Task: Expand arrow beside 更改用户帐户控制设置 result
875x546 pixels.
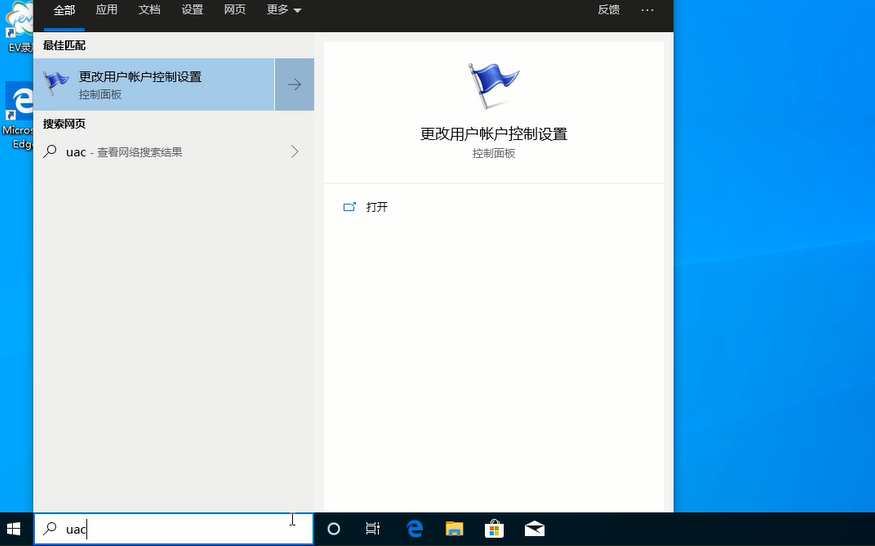Action: click(294, 85)
